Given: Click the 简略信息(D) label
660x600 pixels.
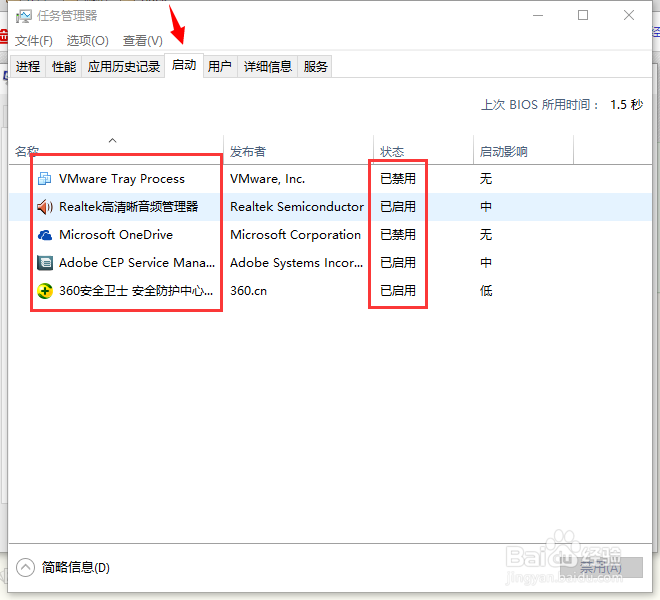Looking at the screenshot, I should 76,567.
